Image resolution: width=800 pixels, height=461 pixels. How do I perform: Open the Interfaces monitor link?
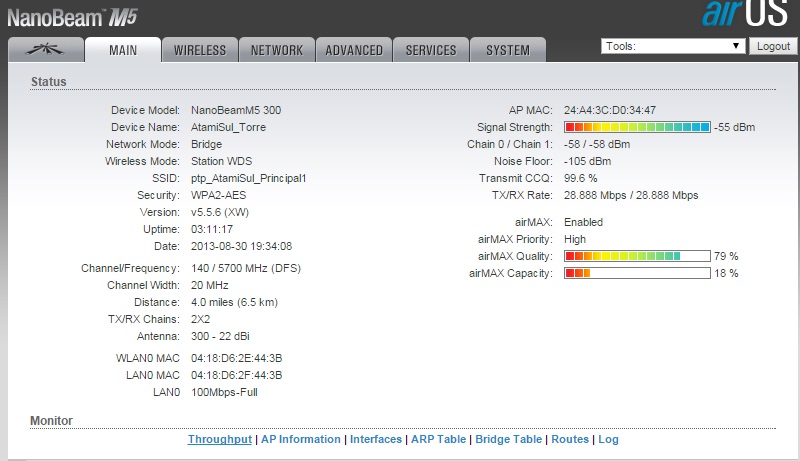(376, 439)
